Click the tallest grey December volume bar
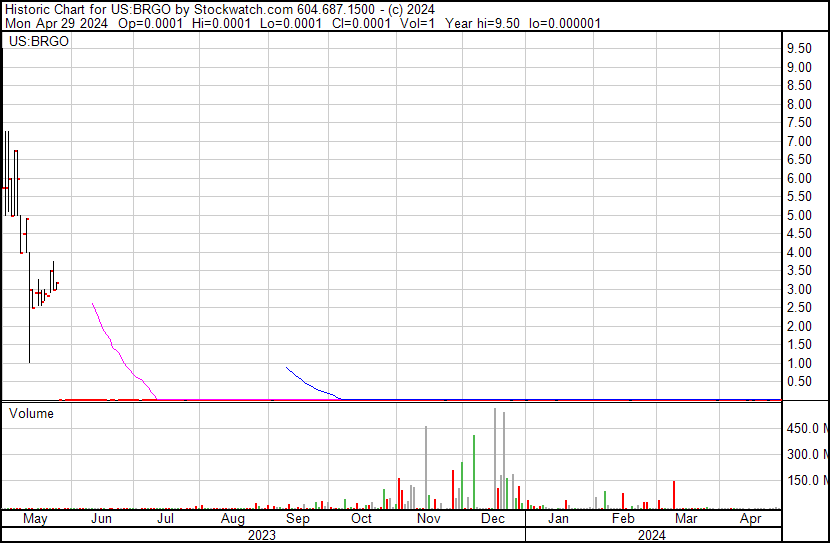Viewport: 830px width, 543px height. pos(495,458)
